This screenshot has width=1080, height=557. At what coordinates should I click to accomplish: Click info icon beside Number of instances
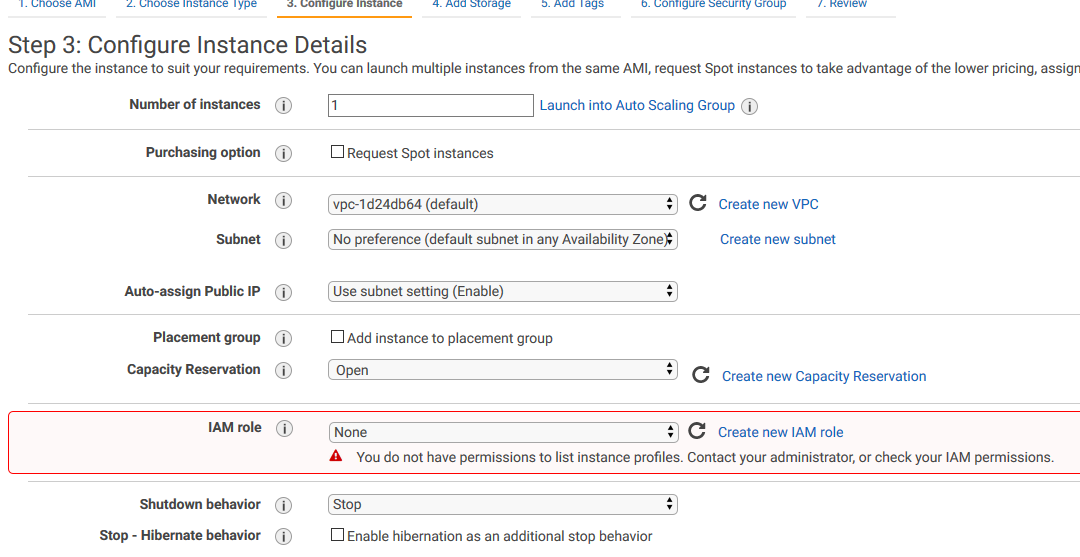click(283, 105)
